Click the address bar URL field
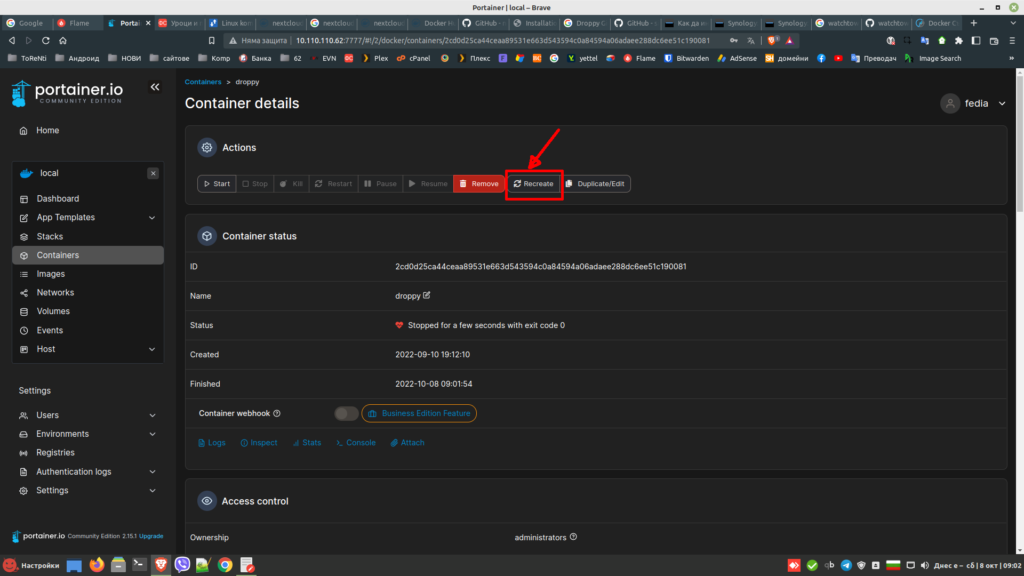This screenshot has height=576, width=1024. tap(502, 40)
